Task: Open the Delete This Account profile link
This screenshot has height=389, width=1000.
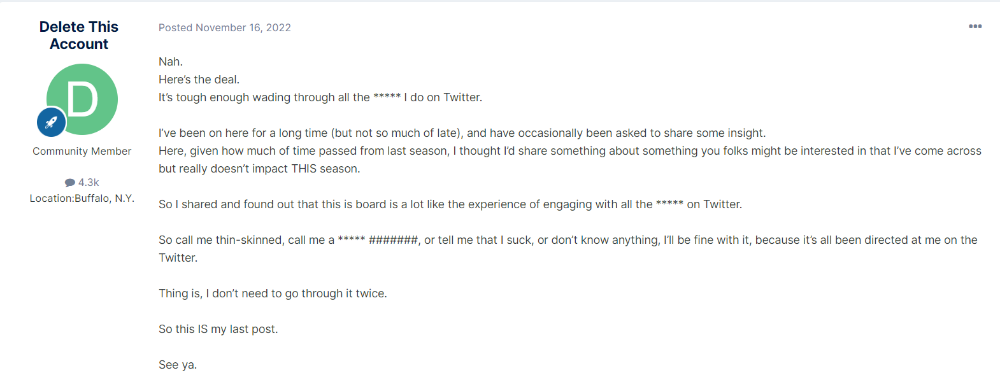Action: click(x=79, y=35)
